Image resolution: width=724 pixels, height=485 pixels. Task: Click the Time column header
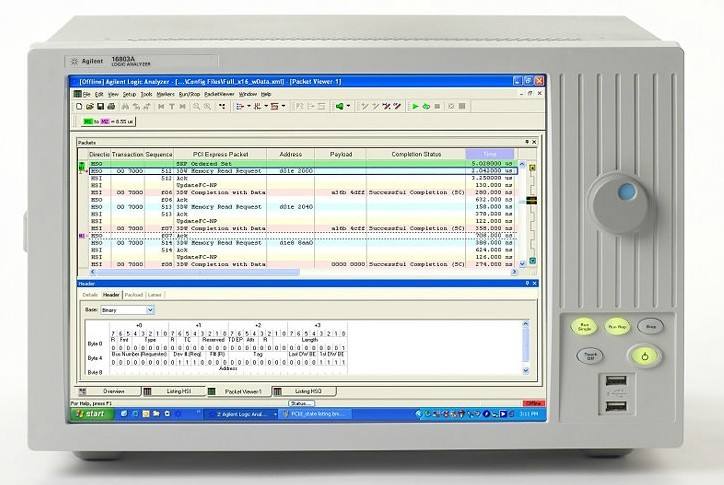click(495, 154)
